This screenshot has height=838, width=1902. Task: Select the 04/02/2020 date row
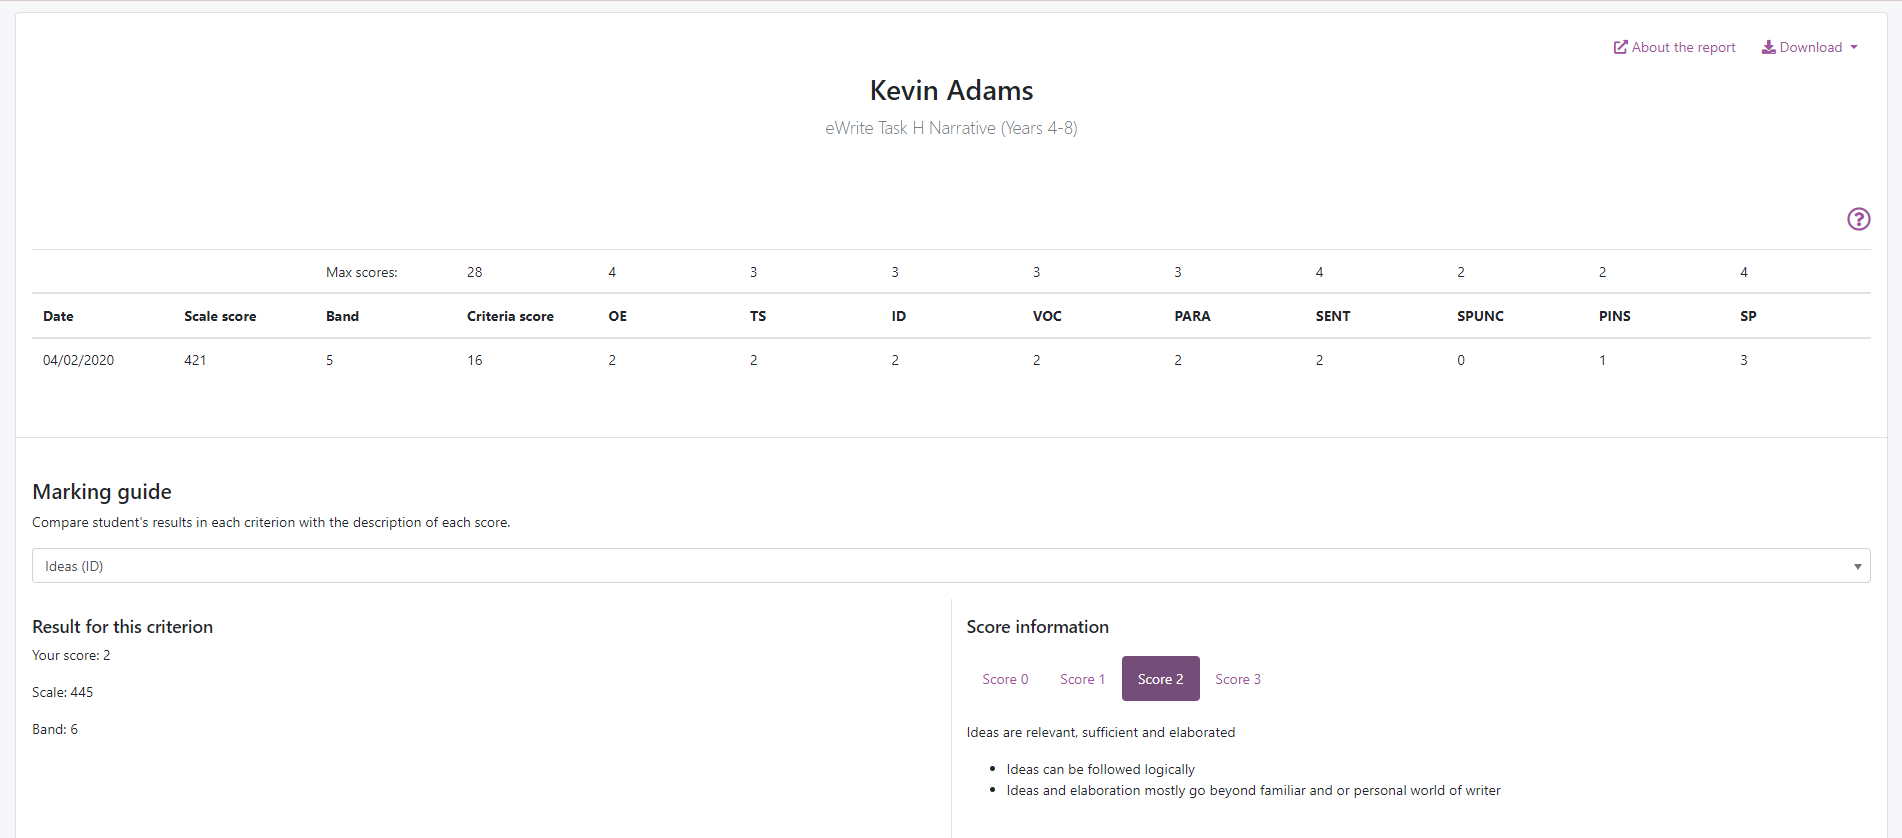(78, 360)
